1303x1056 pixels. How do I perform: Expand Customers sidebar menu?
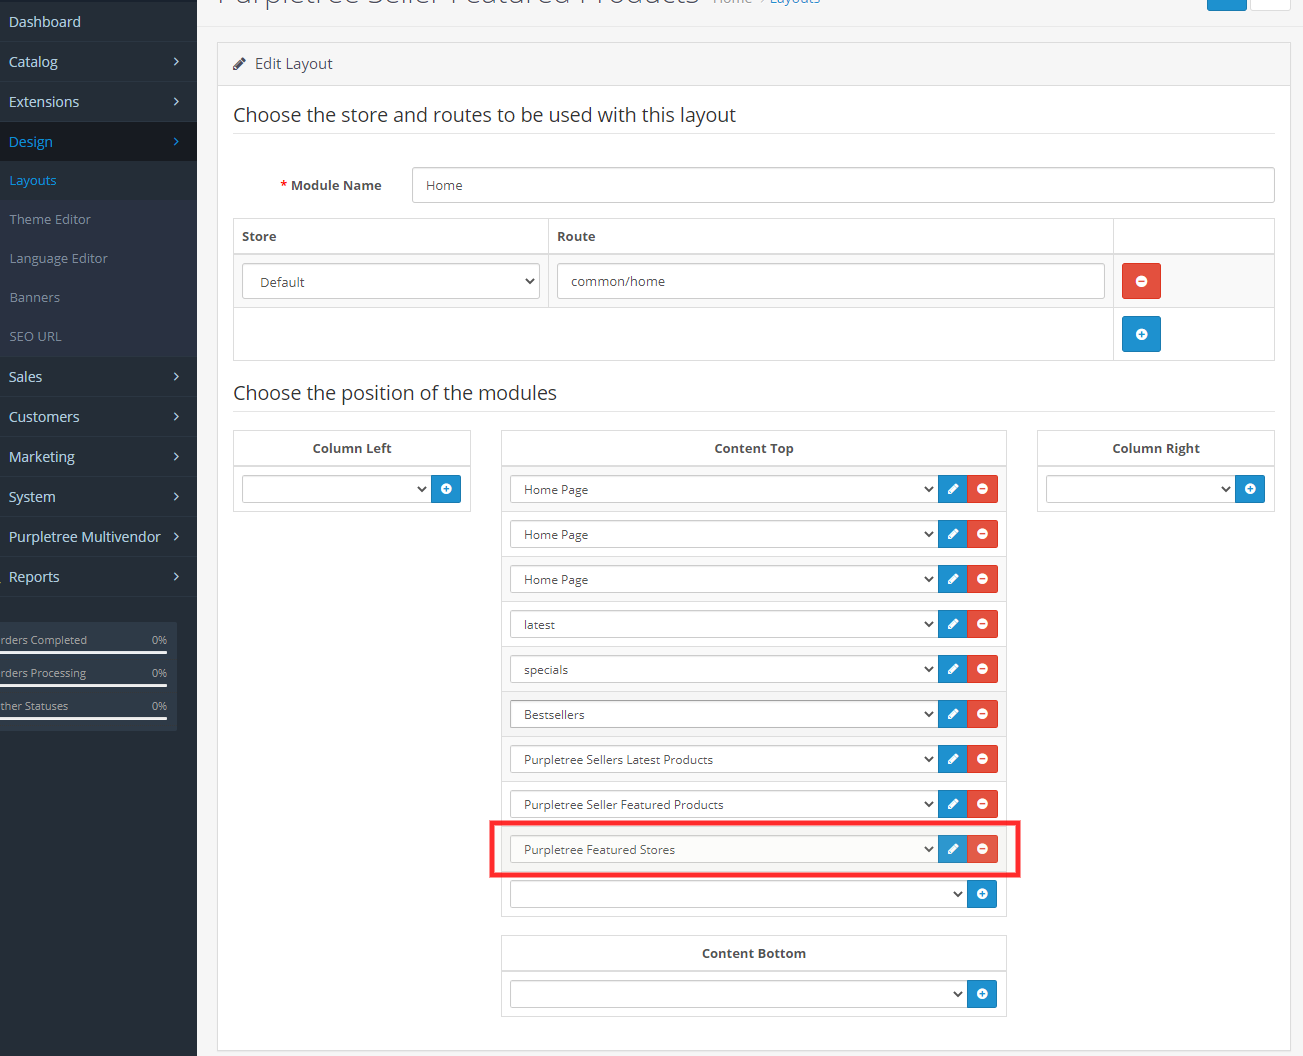(98, 417)
